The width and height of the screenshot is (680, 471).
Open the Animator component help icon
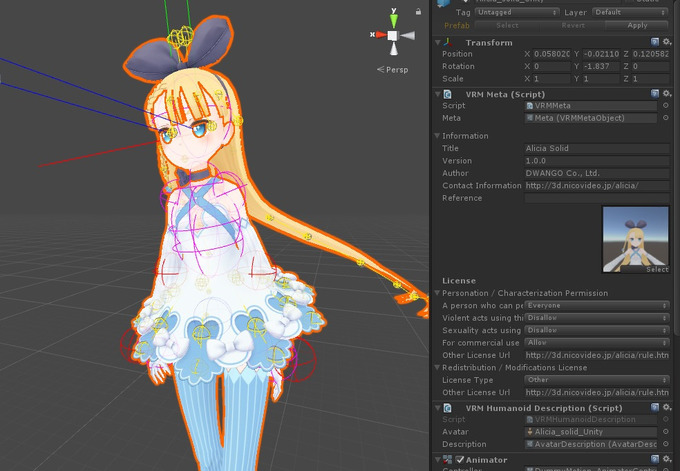654,460
